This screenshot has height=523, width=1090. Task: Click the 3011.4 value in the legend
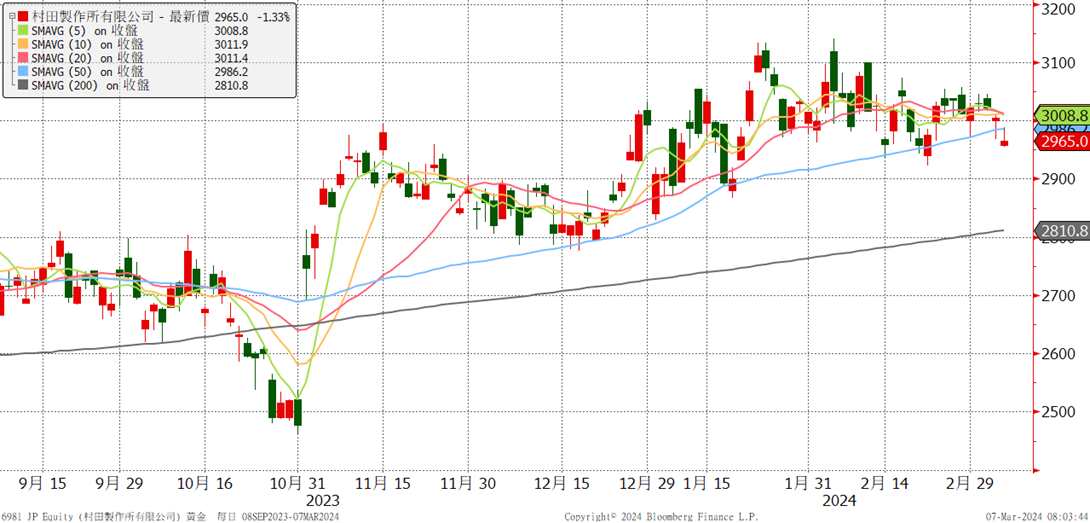coord(231,58)
